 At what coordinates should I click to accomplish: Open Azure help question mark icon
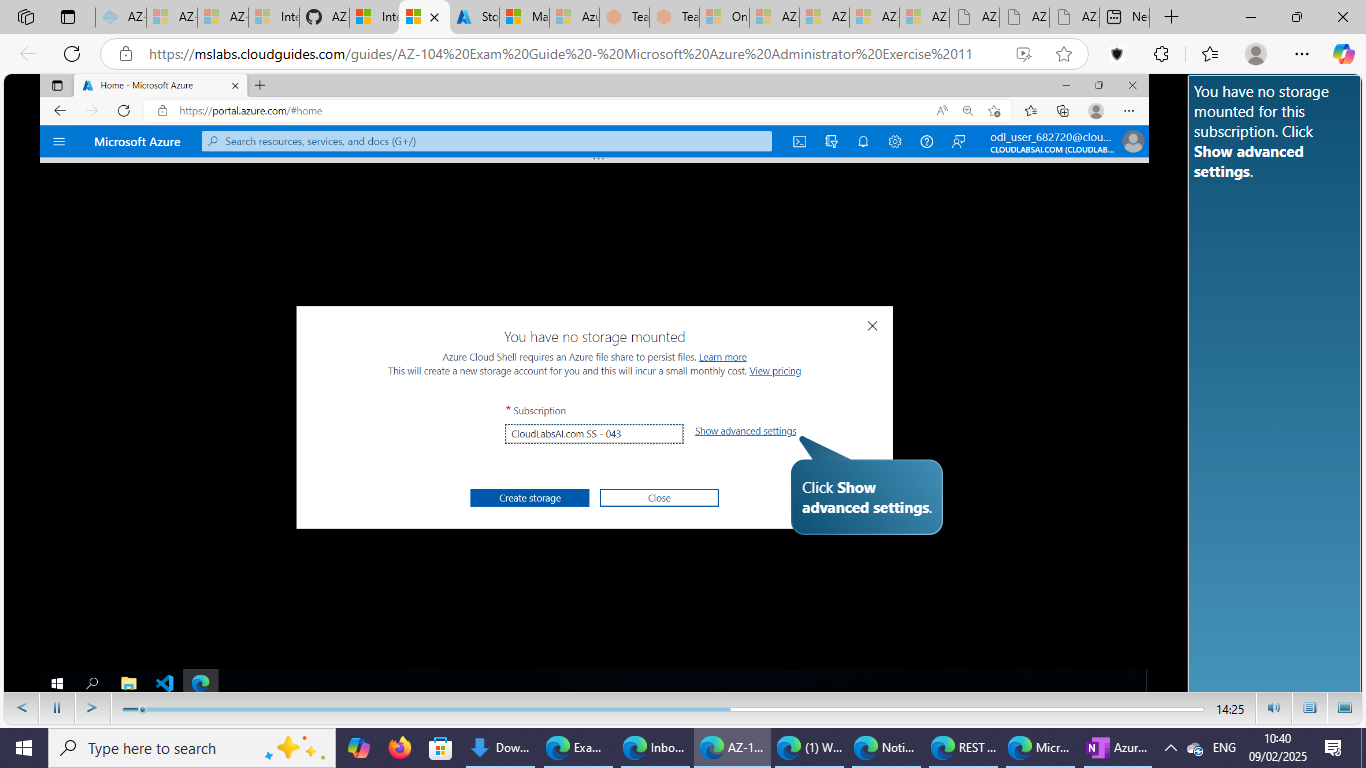[927, 142]
